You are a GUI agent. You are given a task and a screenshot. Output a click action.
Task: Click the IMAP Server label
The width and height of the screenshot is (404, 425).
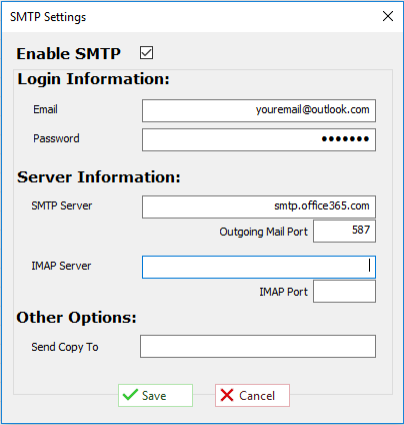61,266
